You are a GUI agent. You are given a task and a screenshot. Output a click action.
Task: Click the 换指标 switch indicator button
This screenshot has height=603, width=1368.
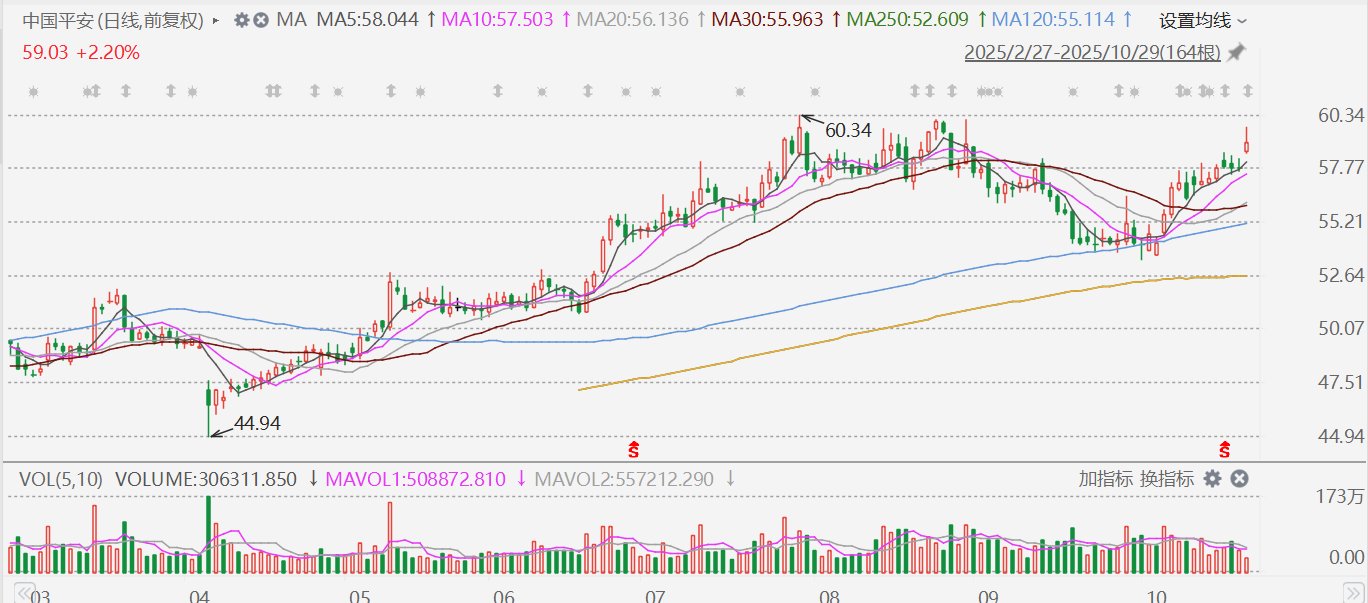[x=1169, y=479]
